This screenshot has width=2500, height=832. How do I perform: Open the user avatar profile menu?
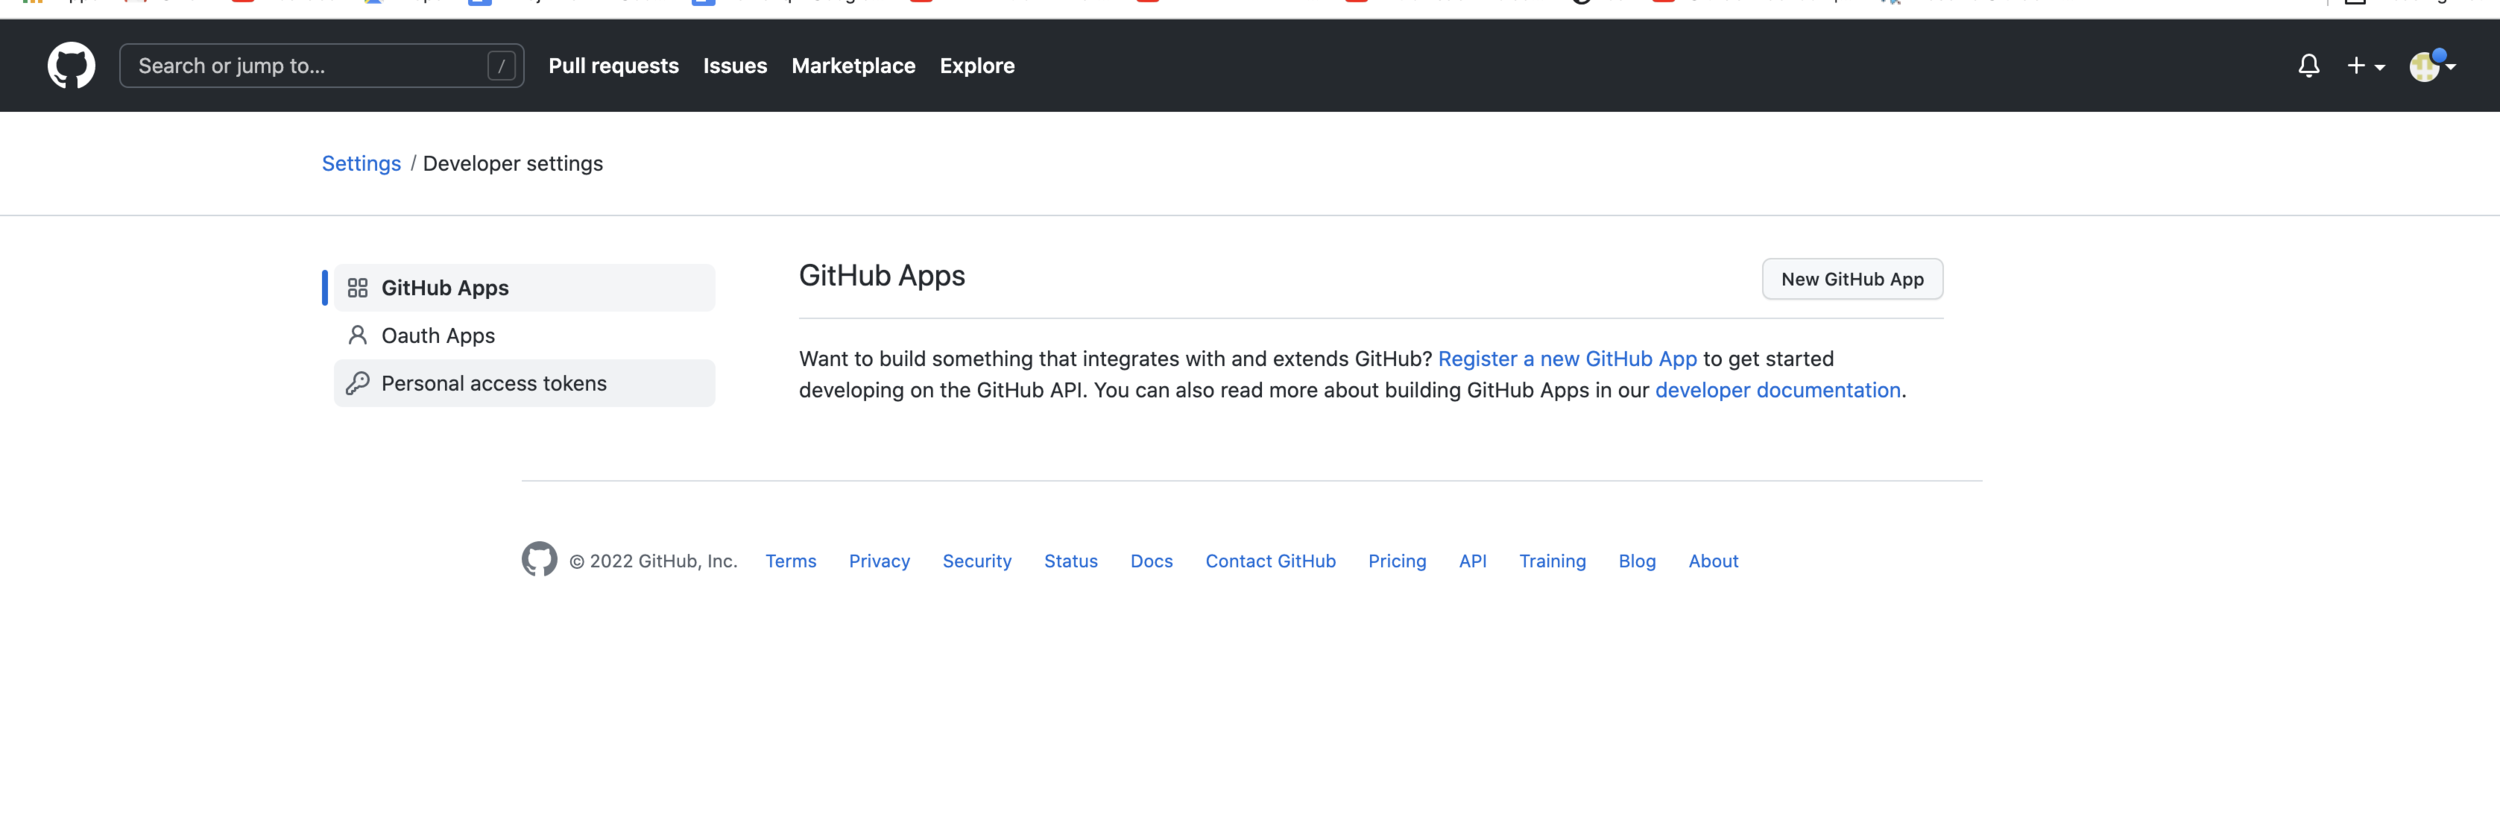[2432, 66]
